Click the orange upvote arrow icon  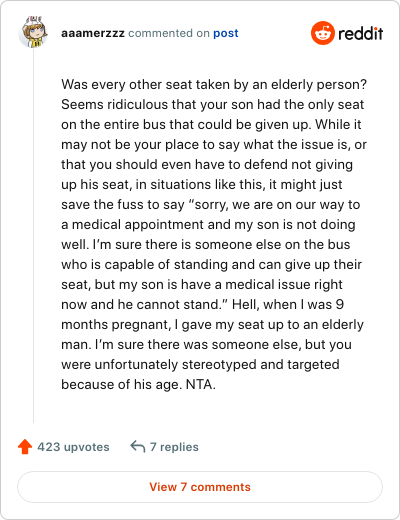tap(25, 447)
